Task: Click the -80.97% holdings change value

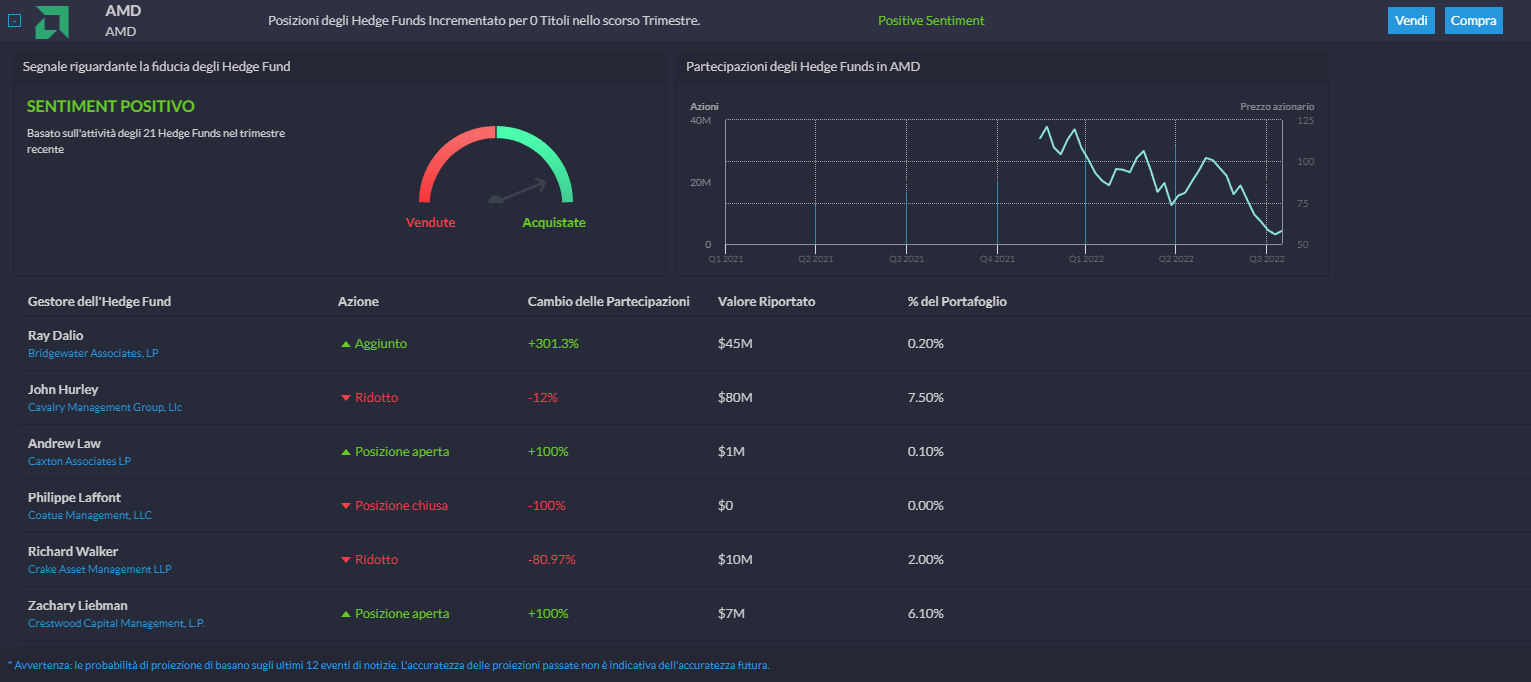Action: pyautogui.click(x=552, y=559)
